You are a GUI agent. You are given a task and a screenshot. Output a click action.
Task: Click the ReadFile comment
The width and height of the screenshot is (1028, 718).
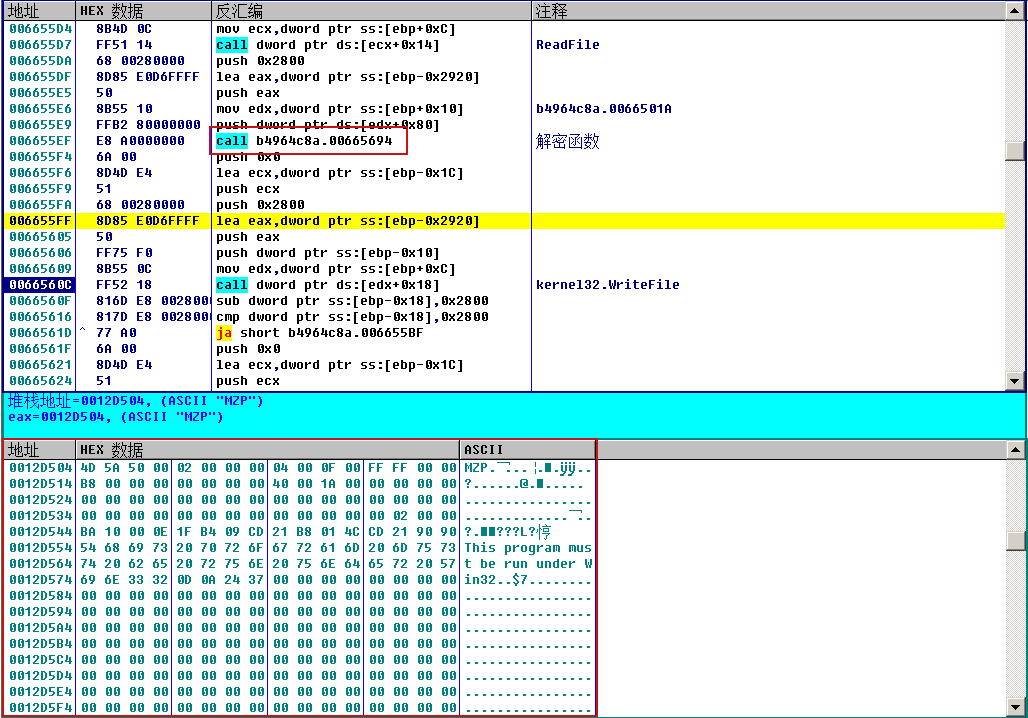[x=568, y=45]
